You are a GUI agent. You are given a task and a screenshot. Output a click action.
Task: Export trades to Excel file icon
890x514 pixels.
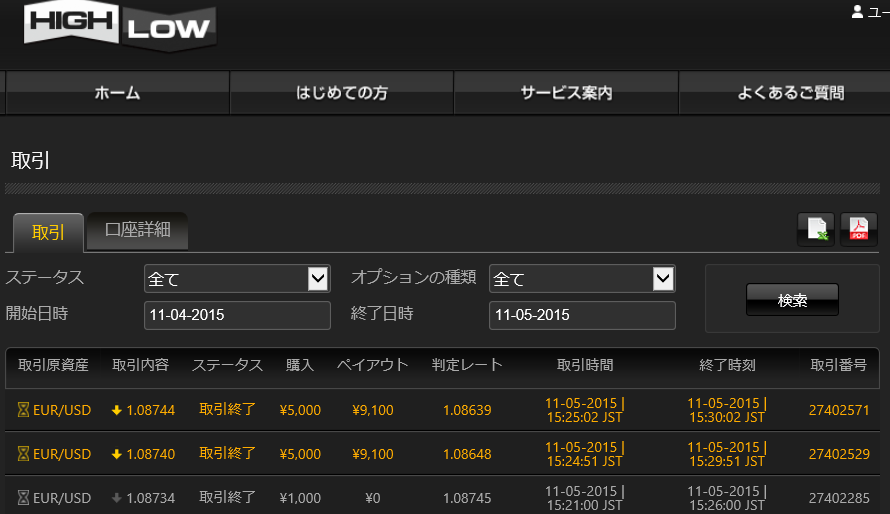(815, 230)
